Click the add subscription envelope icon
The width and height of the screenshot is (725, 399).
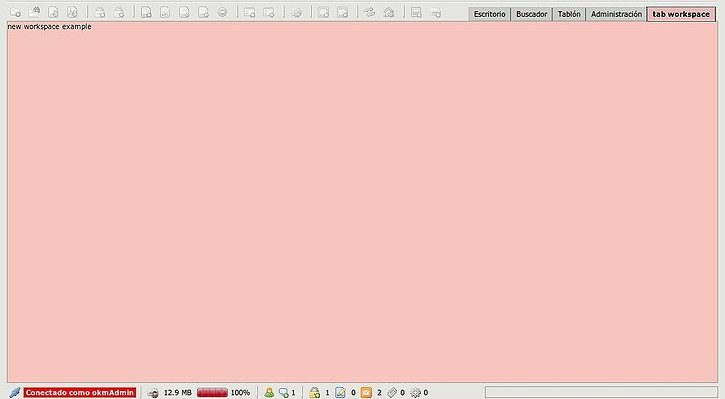coord(324,12)
